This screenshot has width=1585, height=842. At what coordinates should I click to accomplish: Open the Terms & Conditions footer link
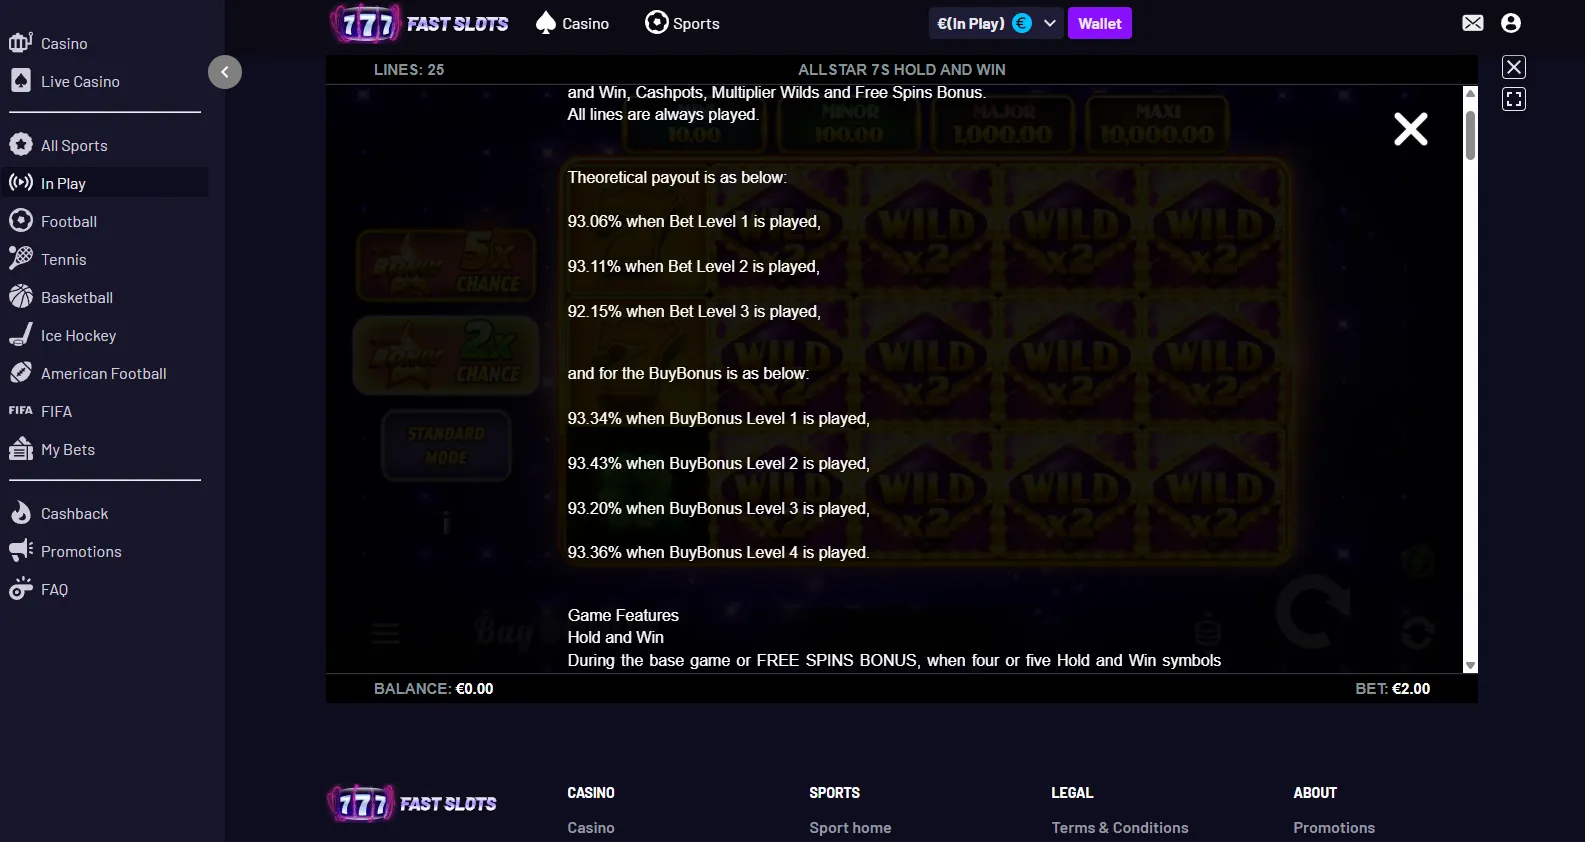point(1120,827)
